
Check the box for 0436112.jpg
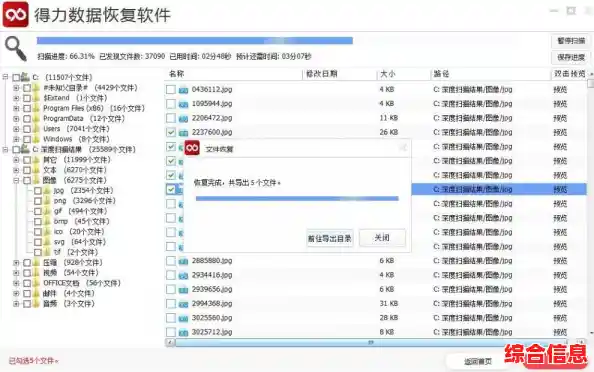pyautogui.click(x=171, y=89)
